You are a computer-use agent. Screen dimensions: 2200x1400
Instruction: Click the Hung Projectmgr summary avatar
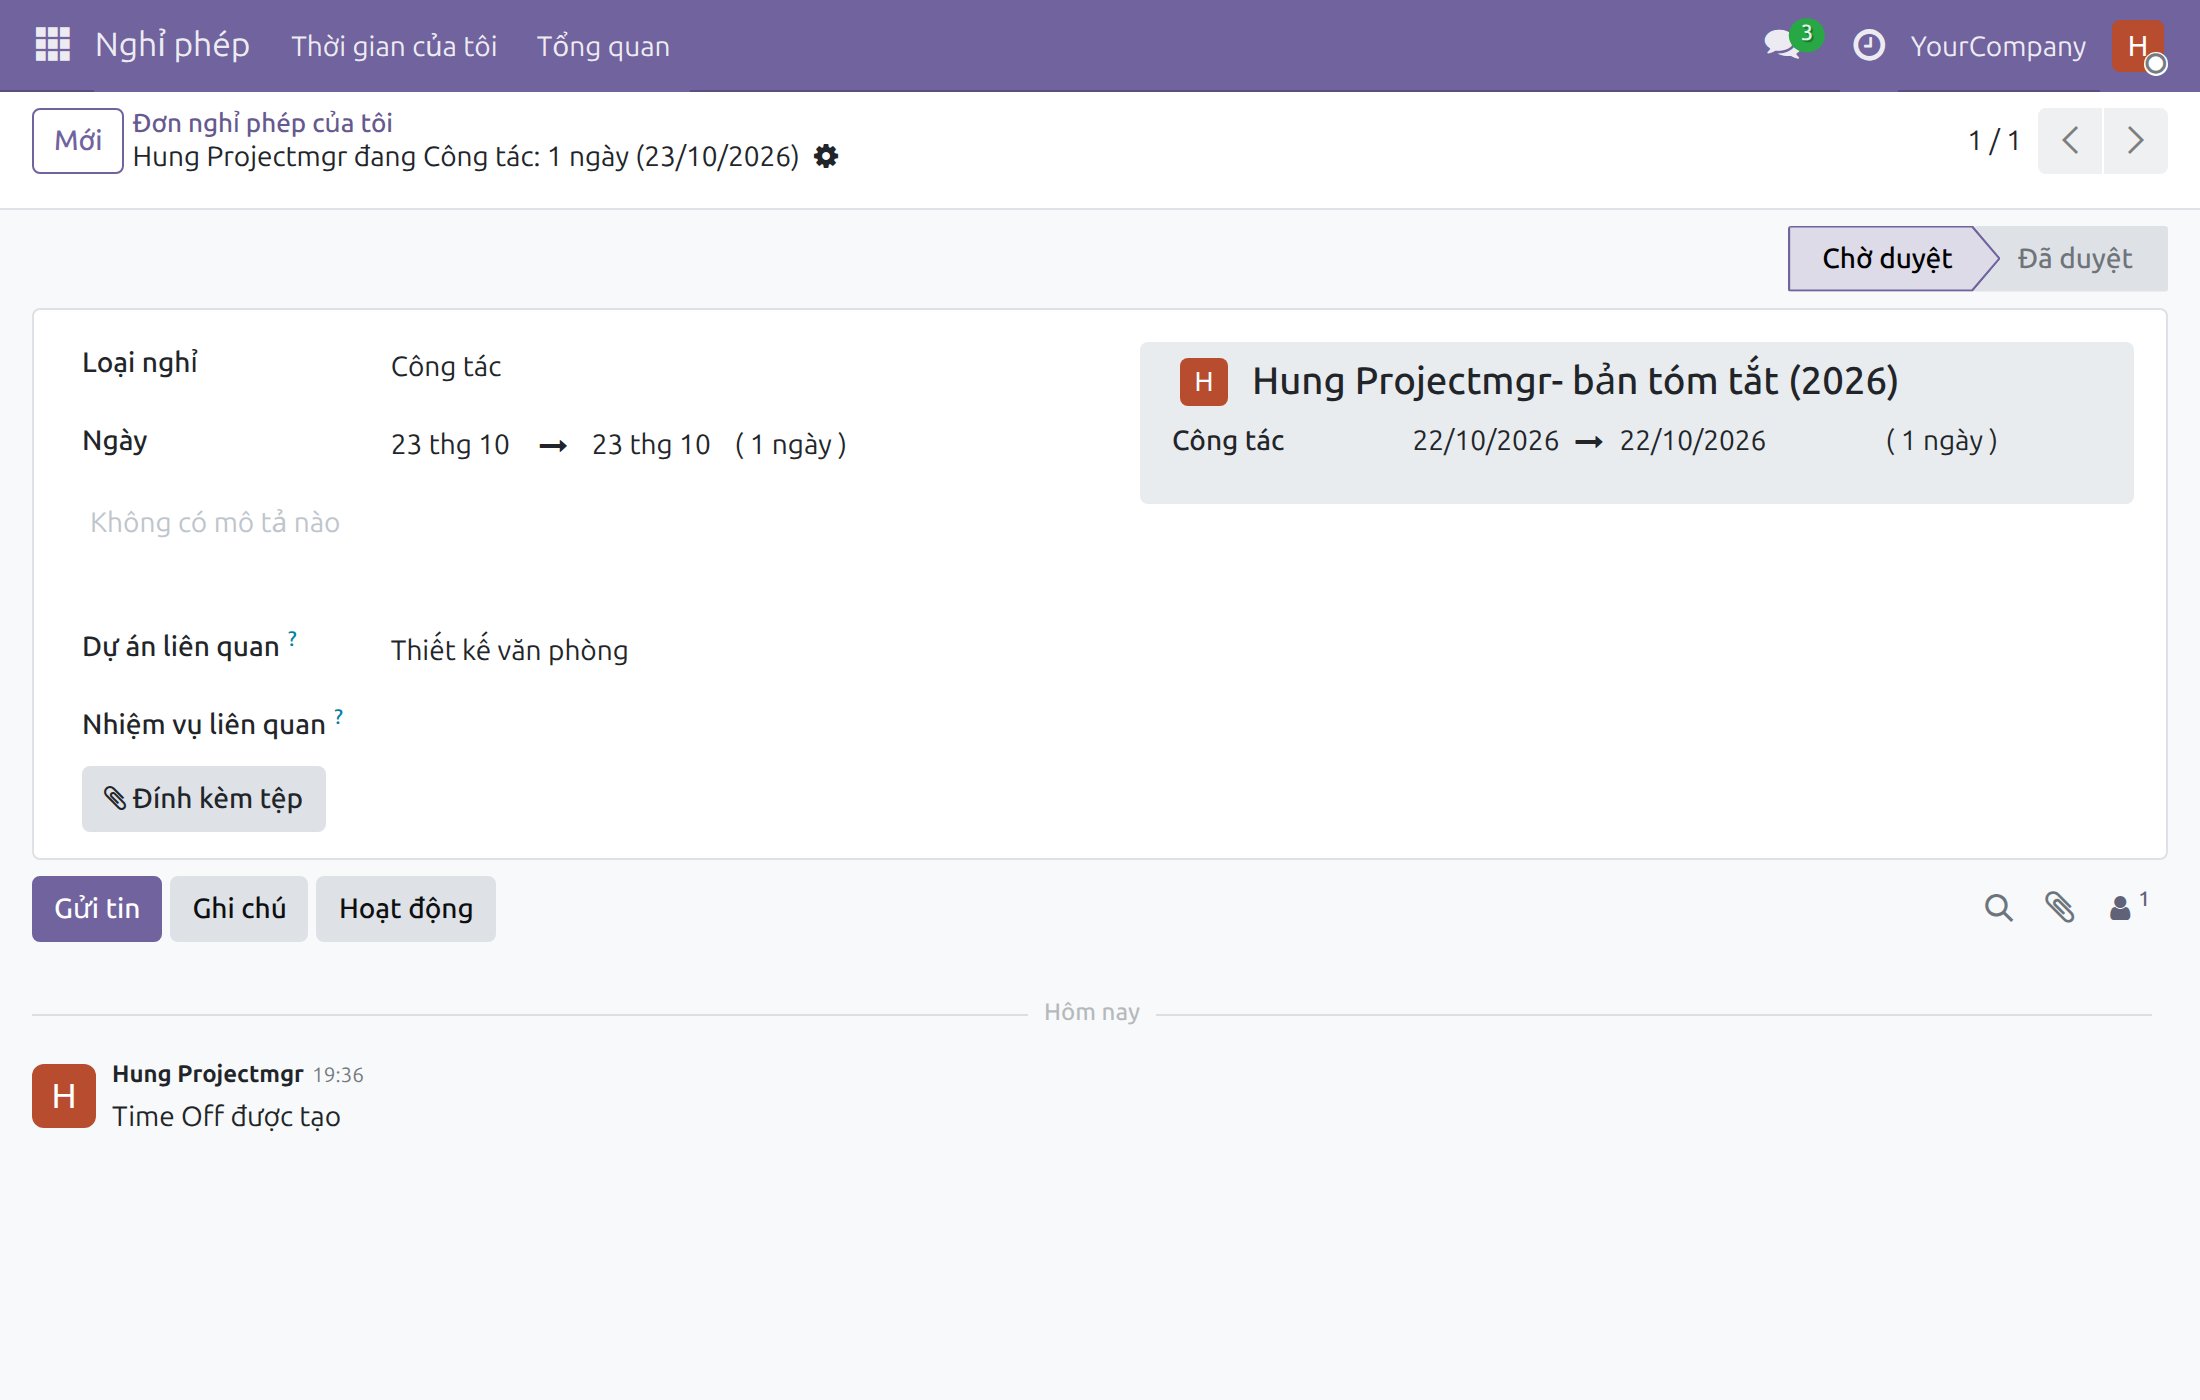1203,381
